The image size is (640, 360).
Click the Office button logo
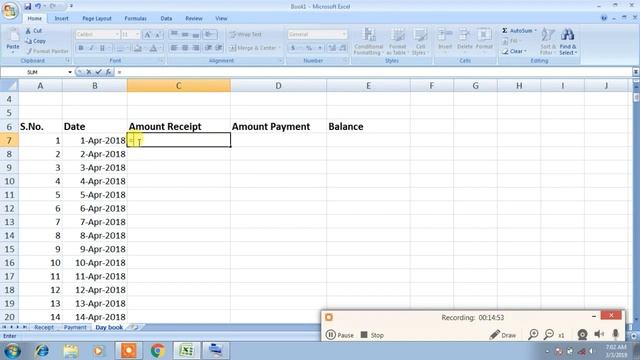10,10
